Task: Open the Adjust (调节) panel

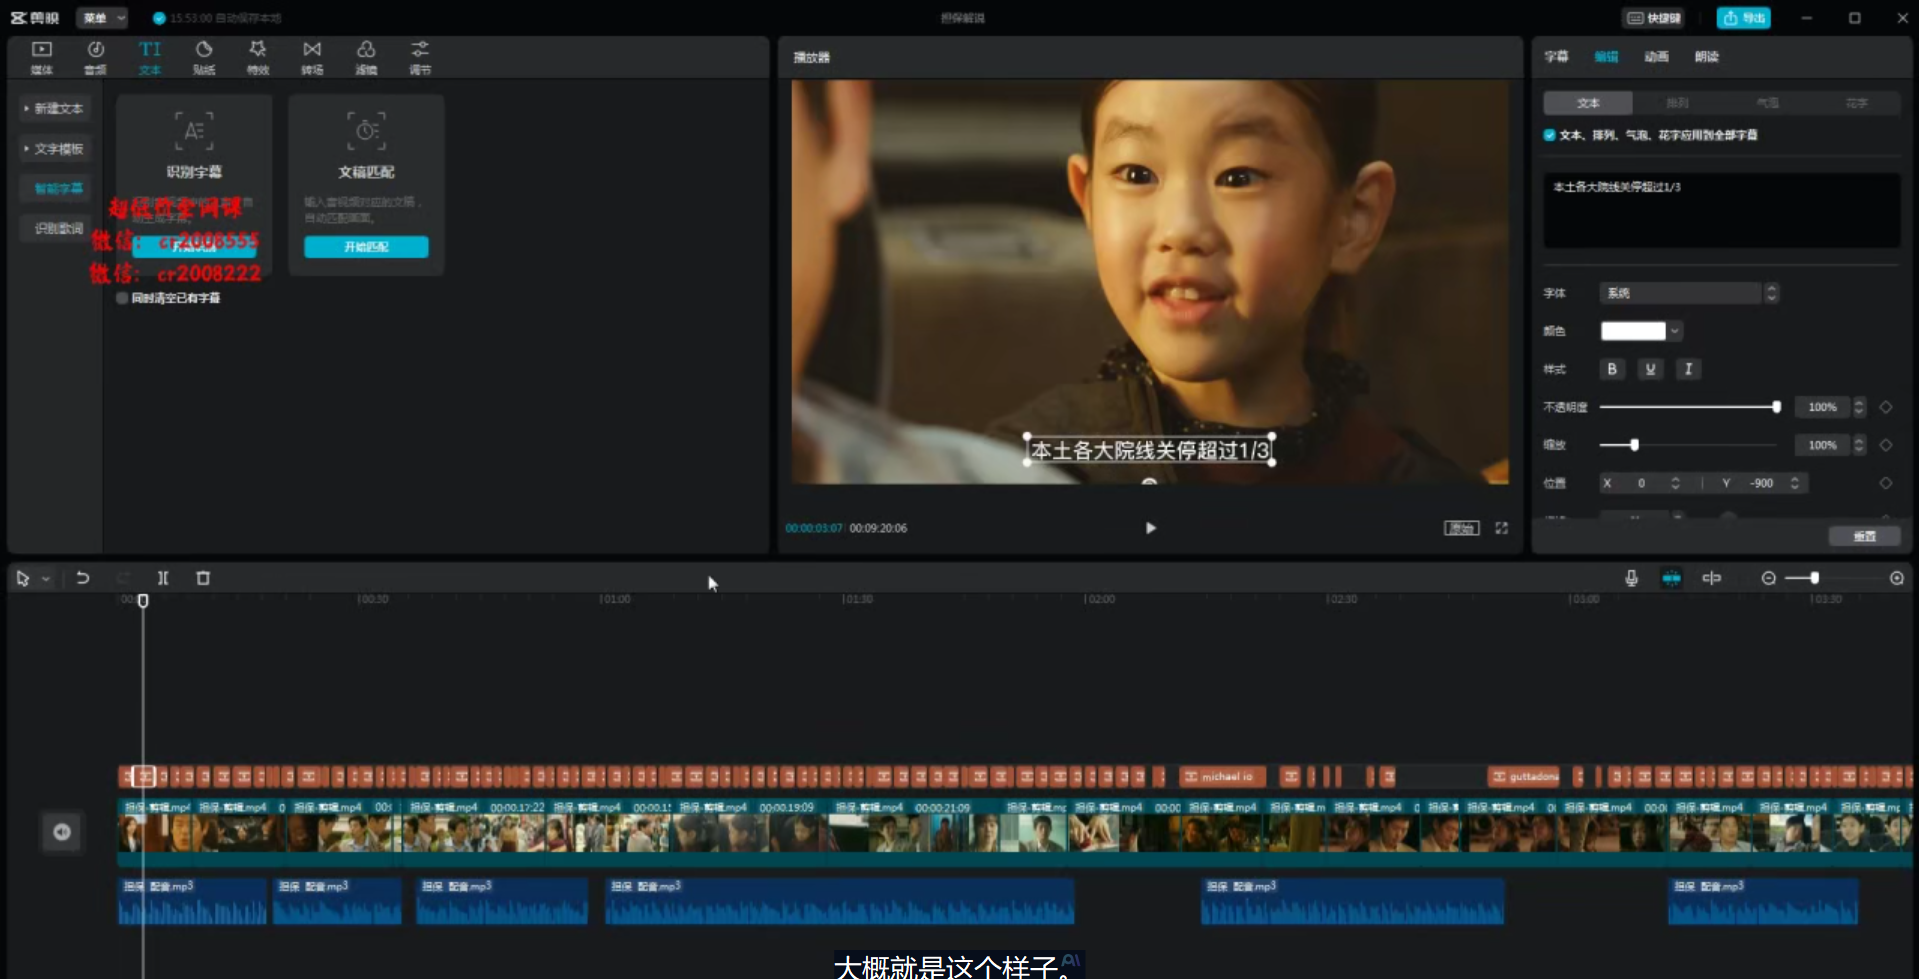Action: (420, 57)
